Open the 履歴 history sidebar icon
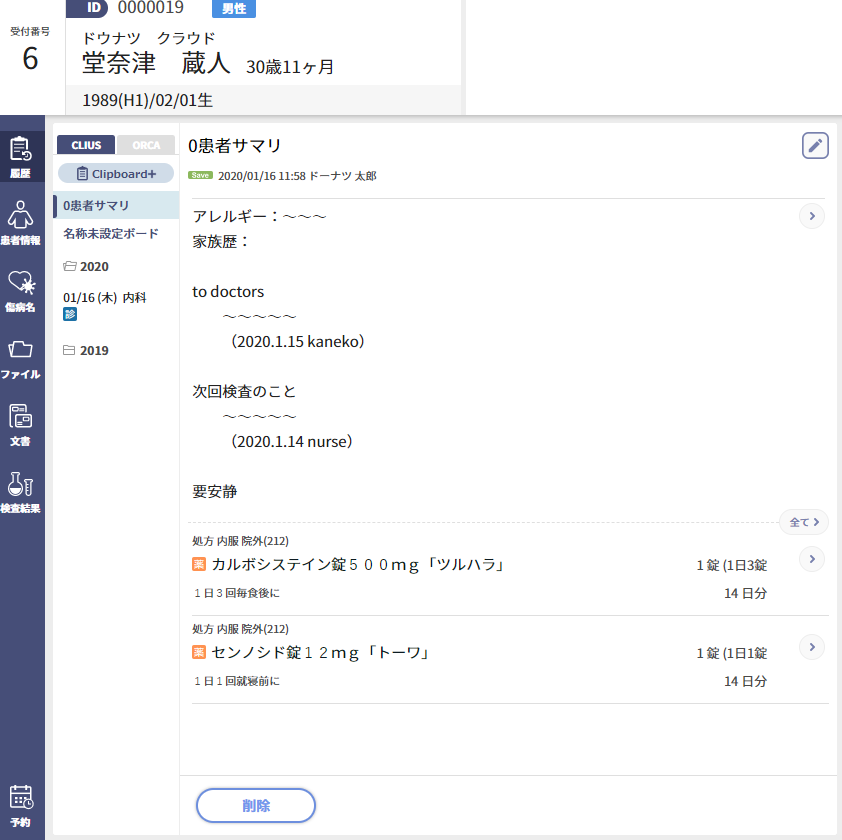The image size is (842, 840). click(20, 157)
